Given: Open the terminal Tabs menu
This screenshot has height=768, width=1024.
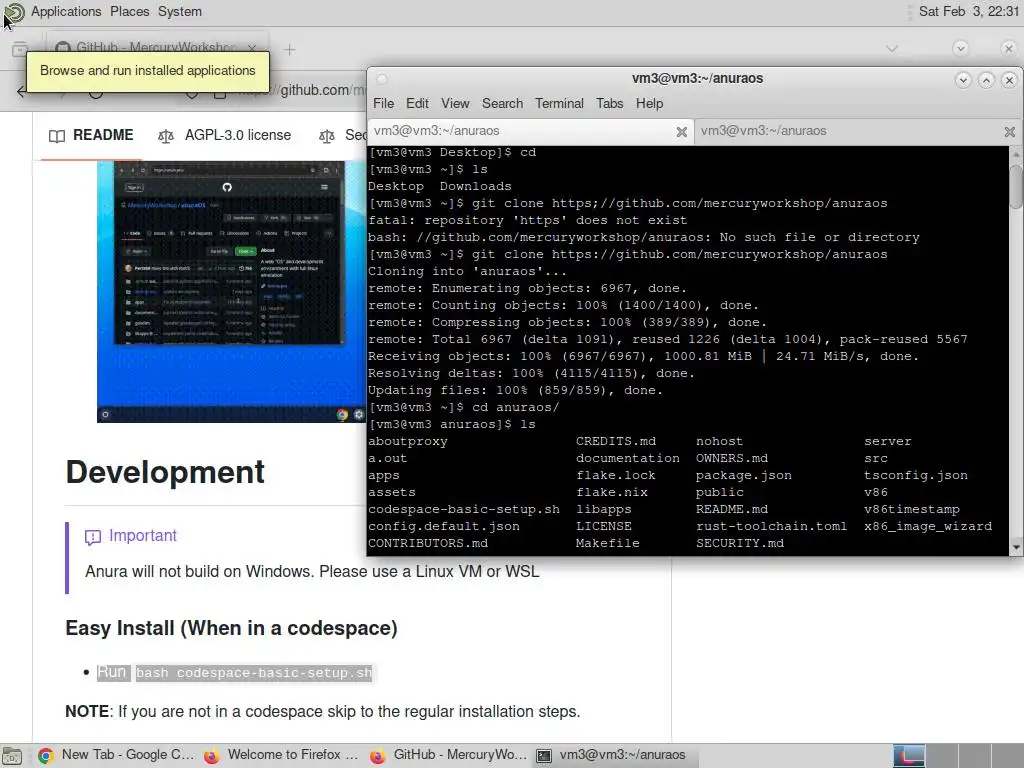Looking at the screenshot, I should tap(609, 103).
